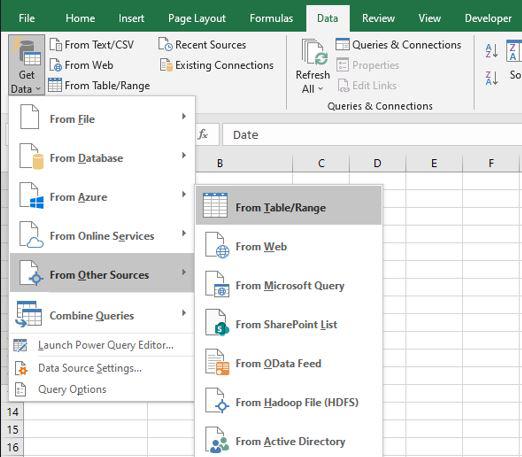
Task: Switch to the Formulas tab
Action: [271, 18]
